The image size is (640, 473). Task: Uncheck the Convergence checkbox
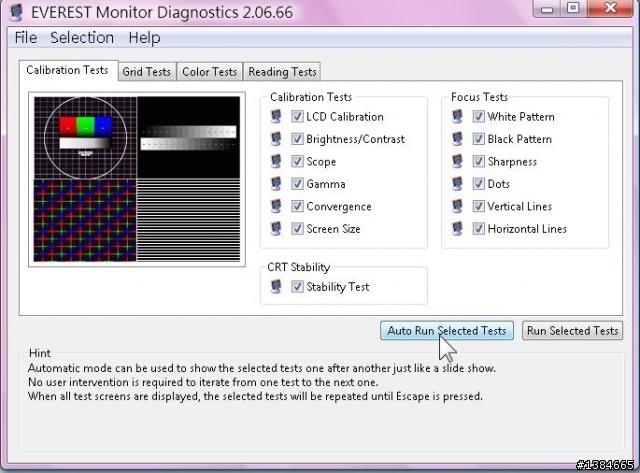coord(297,206)
